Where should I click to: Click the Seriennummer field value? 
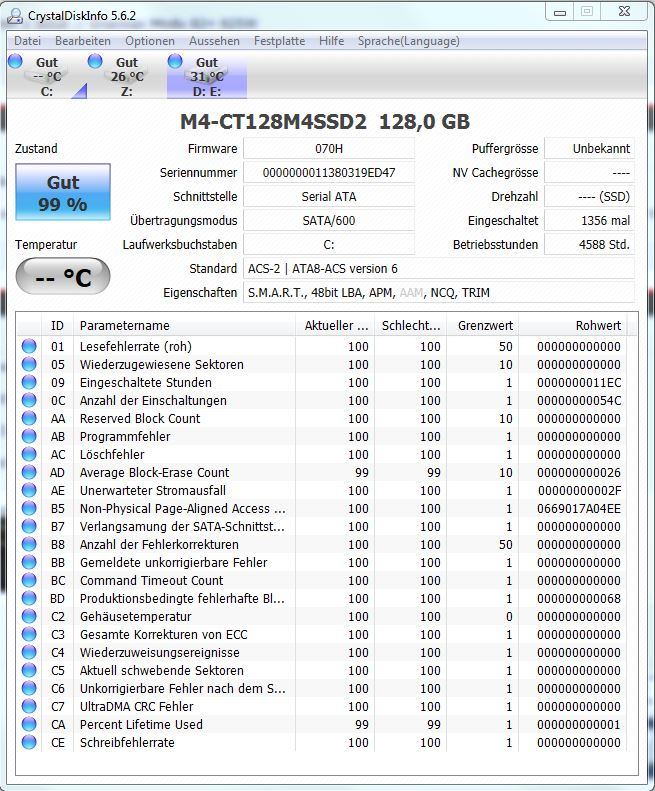click(x=329, y=173)
